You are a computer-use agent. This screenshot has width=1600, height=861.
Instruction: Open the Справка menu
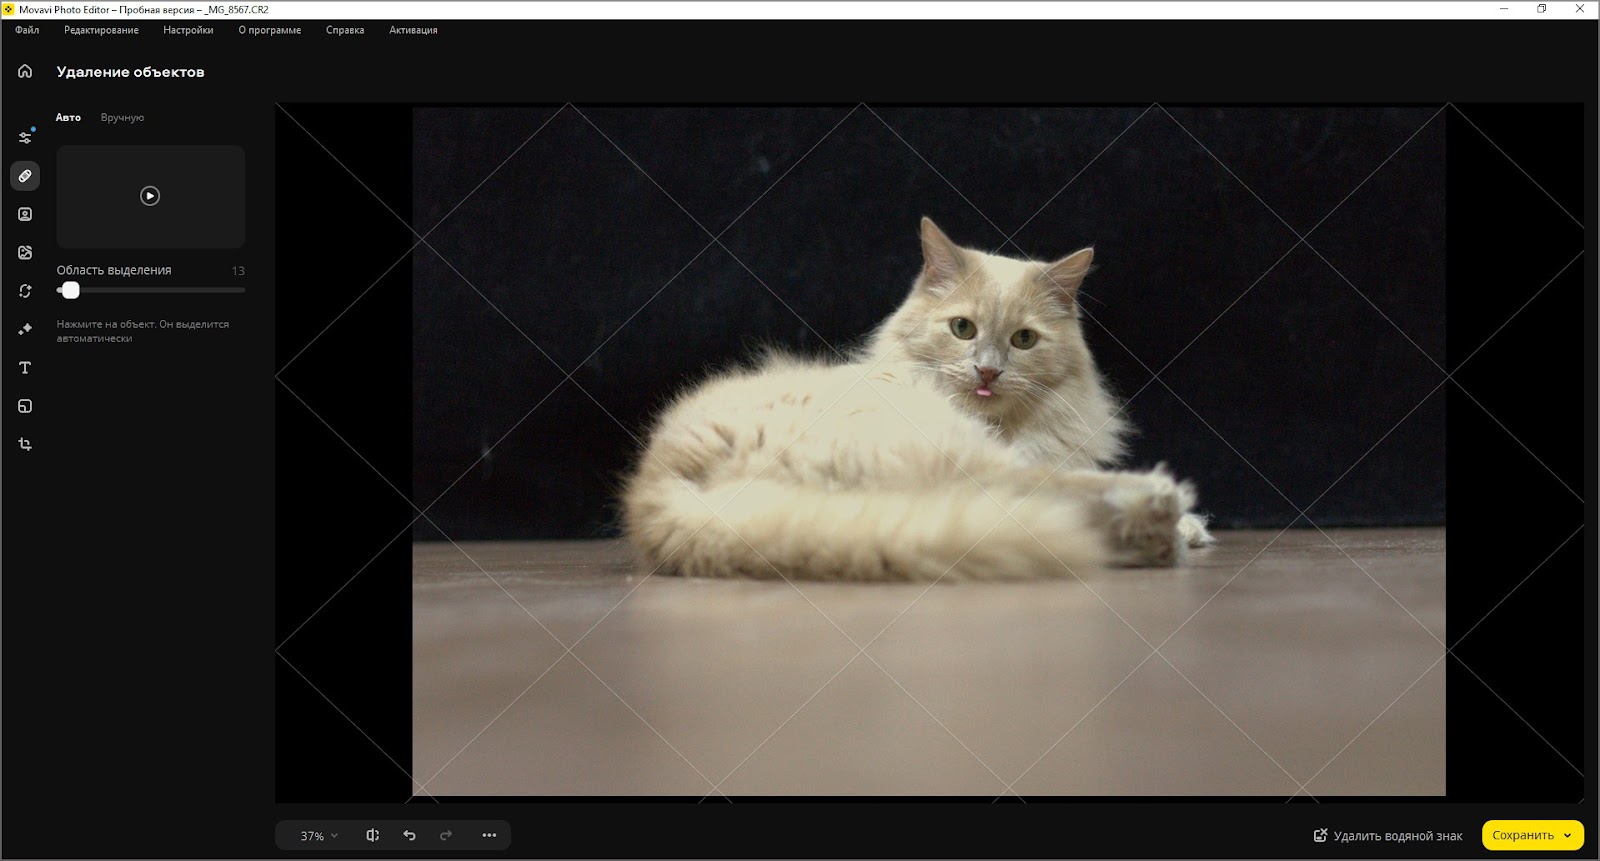345,30
